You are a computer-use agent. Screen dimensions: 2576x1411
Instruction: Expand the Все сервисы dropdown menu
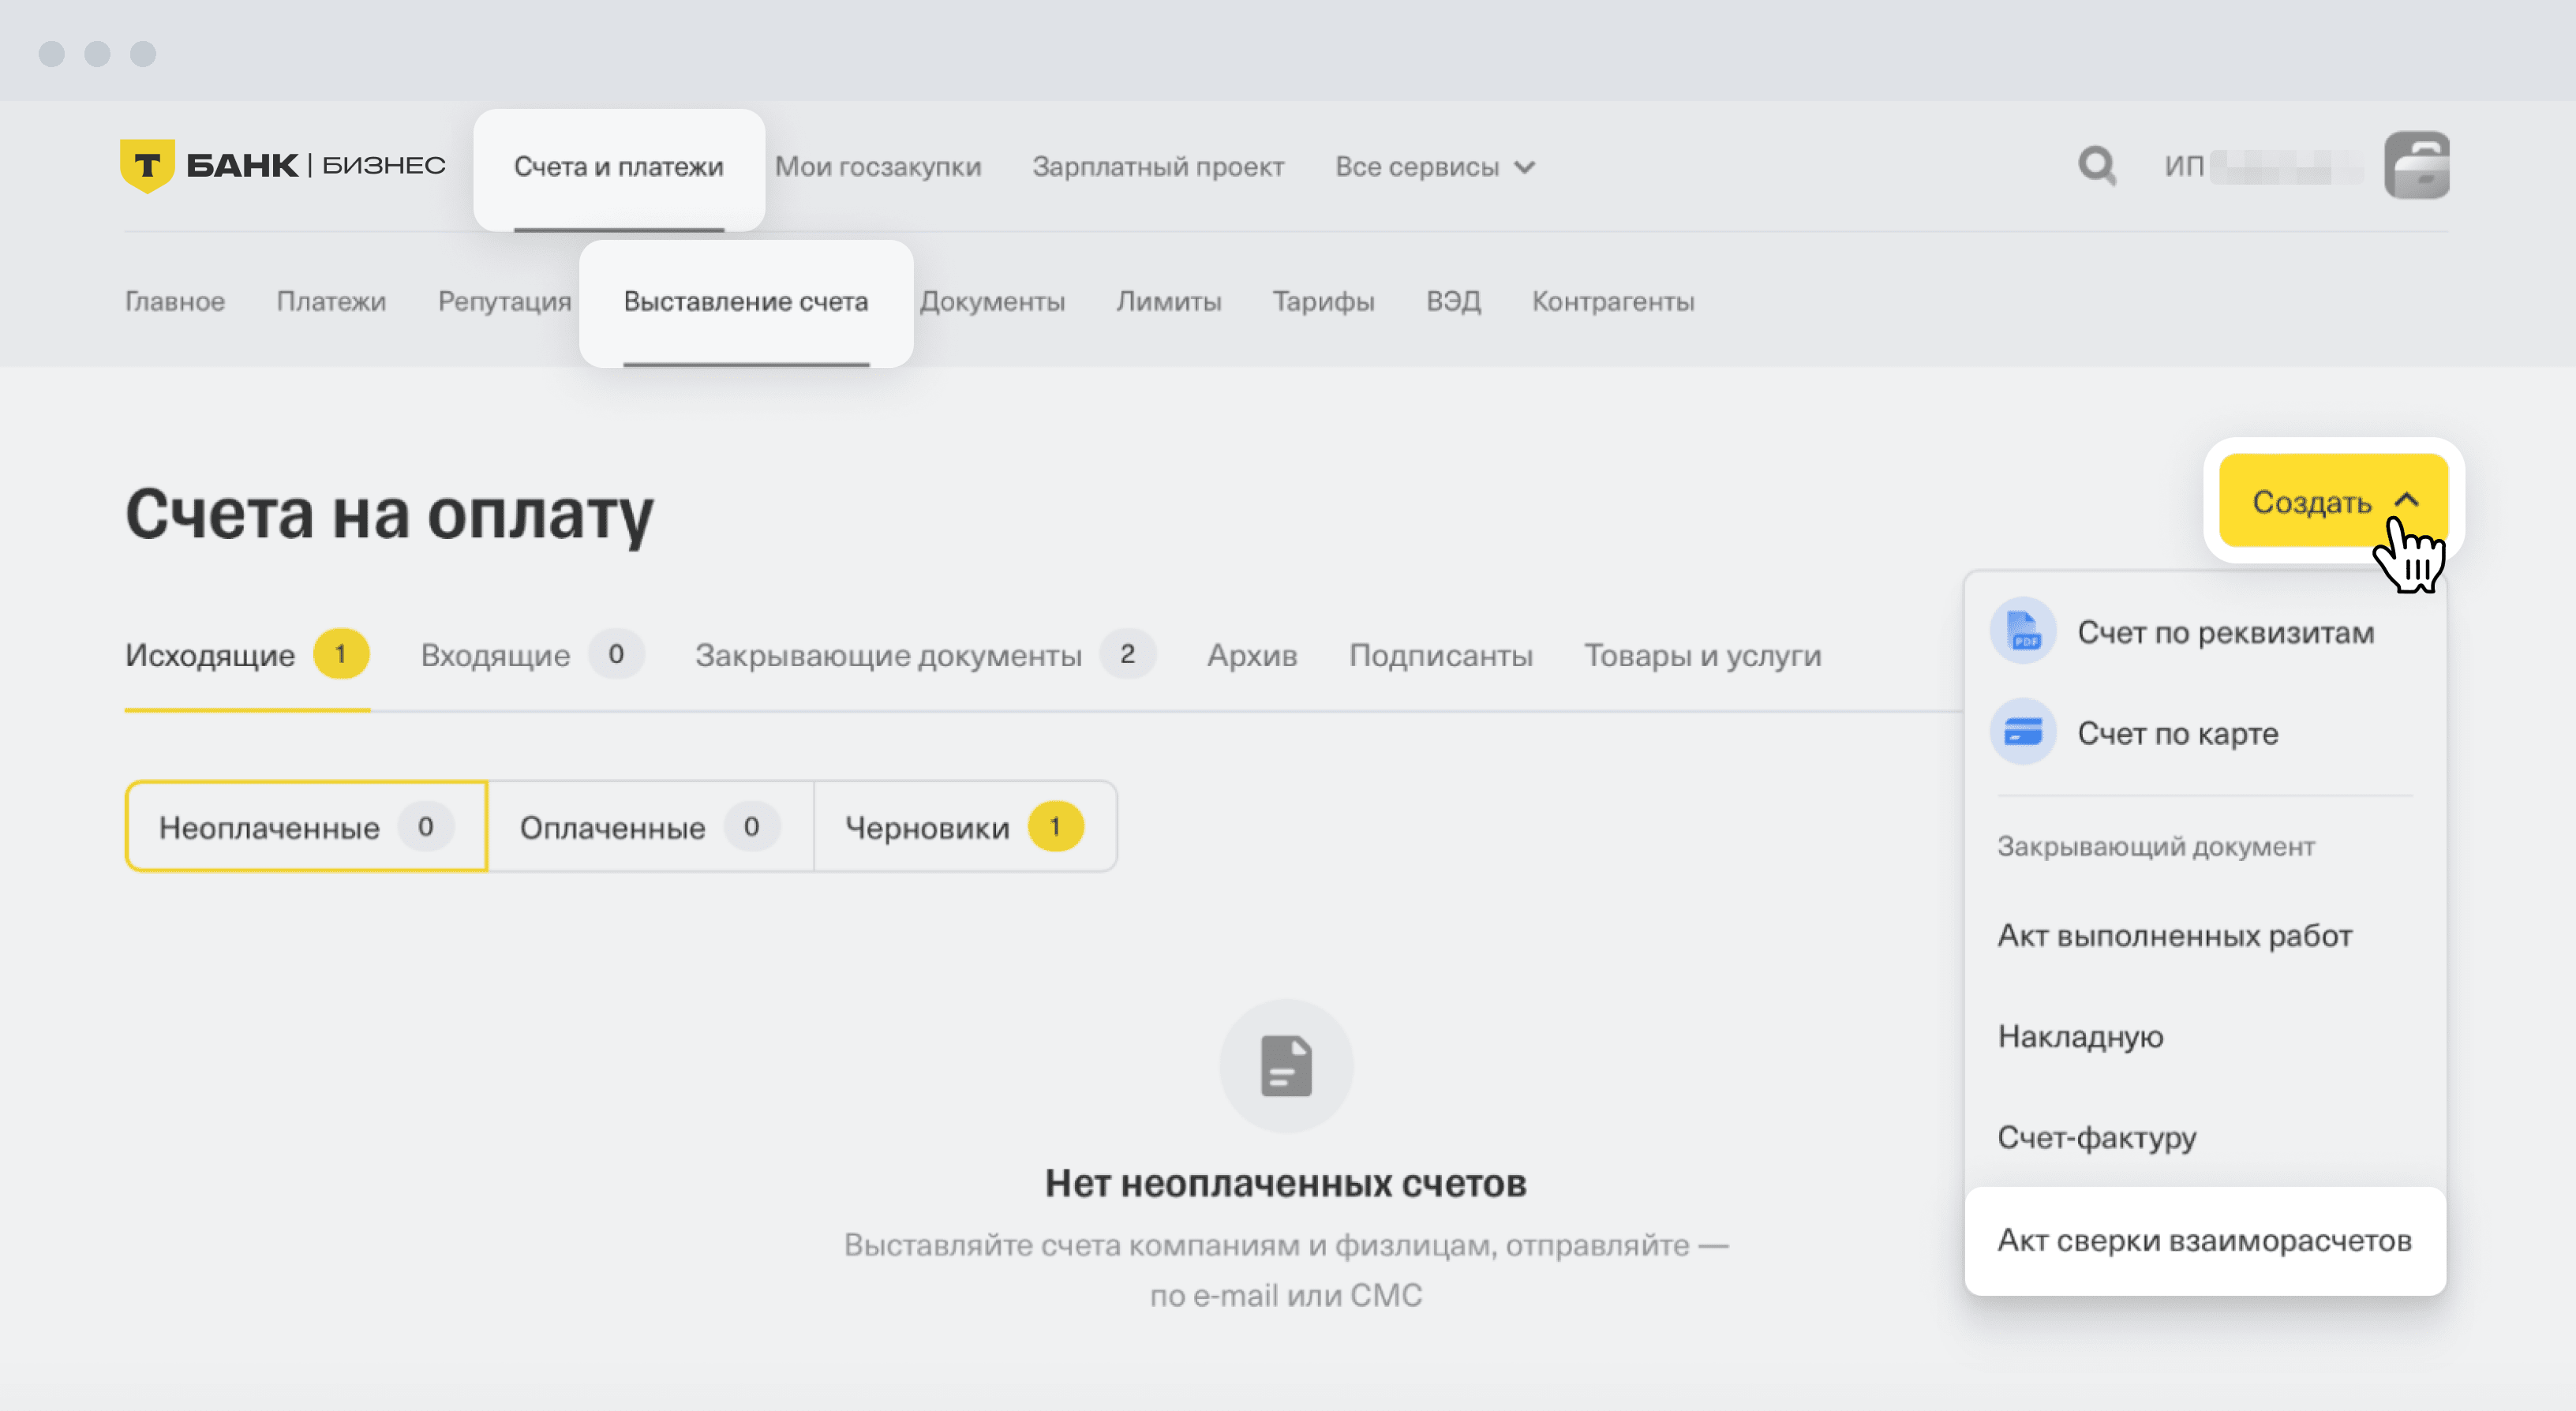click(x=1432, y=167)
